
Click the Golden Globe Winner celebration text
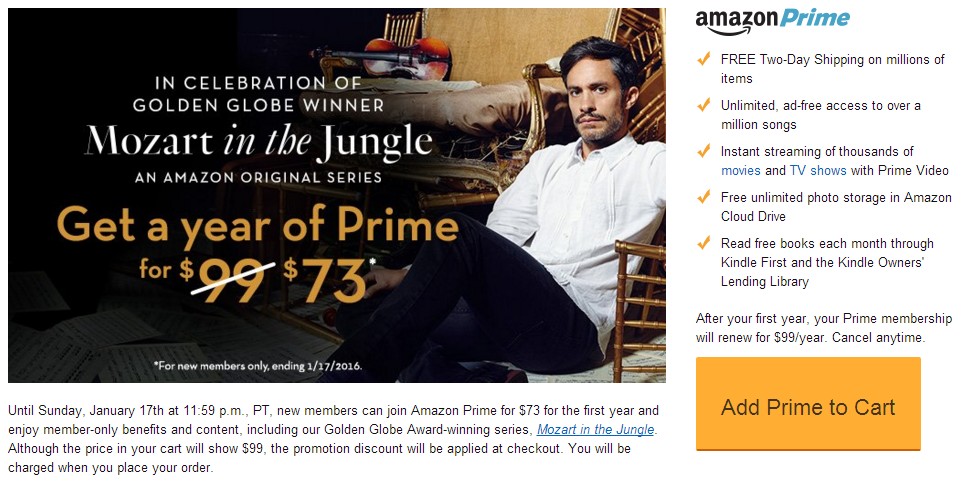pyautogui.click(x=258, y=94)
